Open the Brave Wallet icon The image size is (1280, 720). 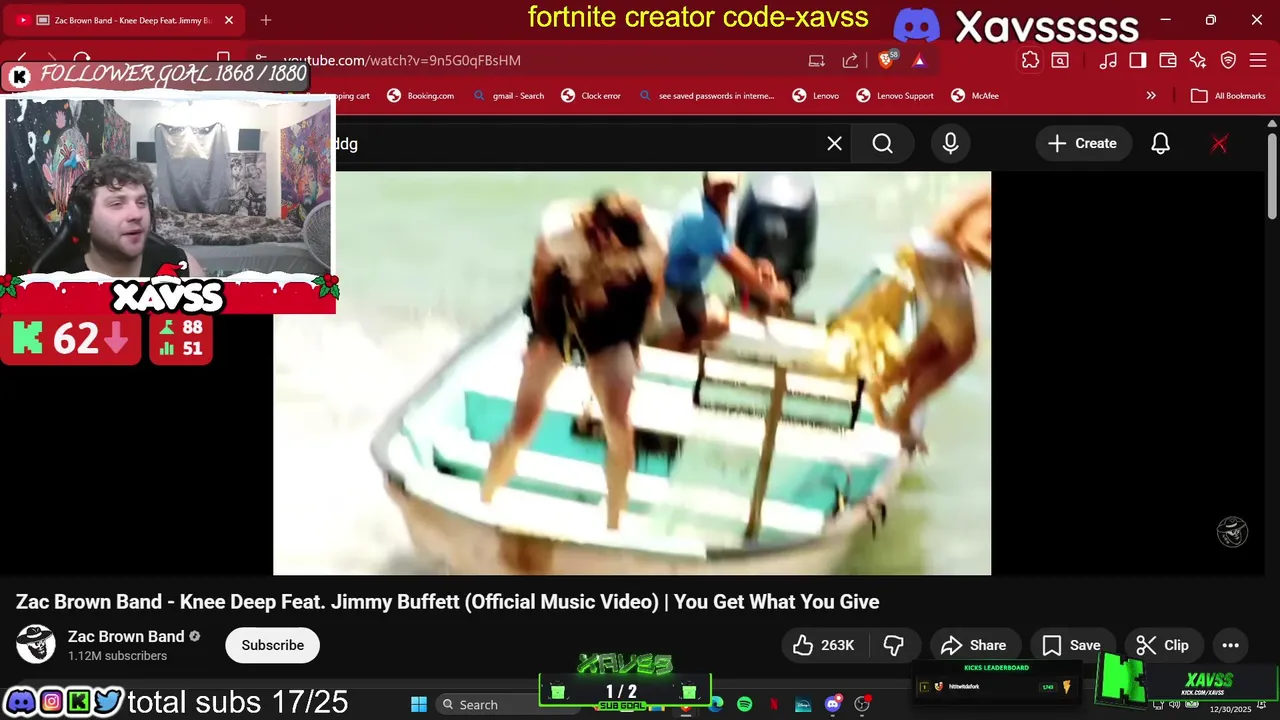coord(1168,60)
